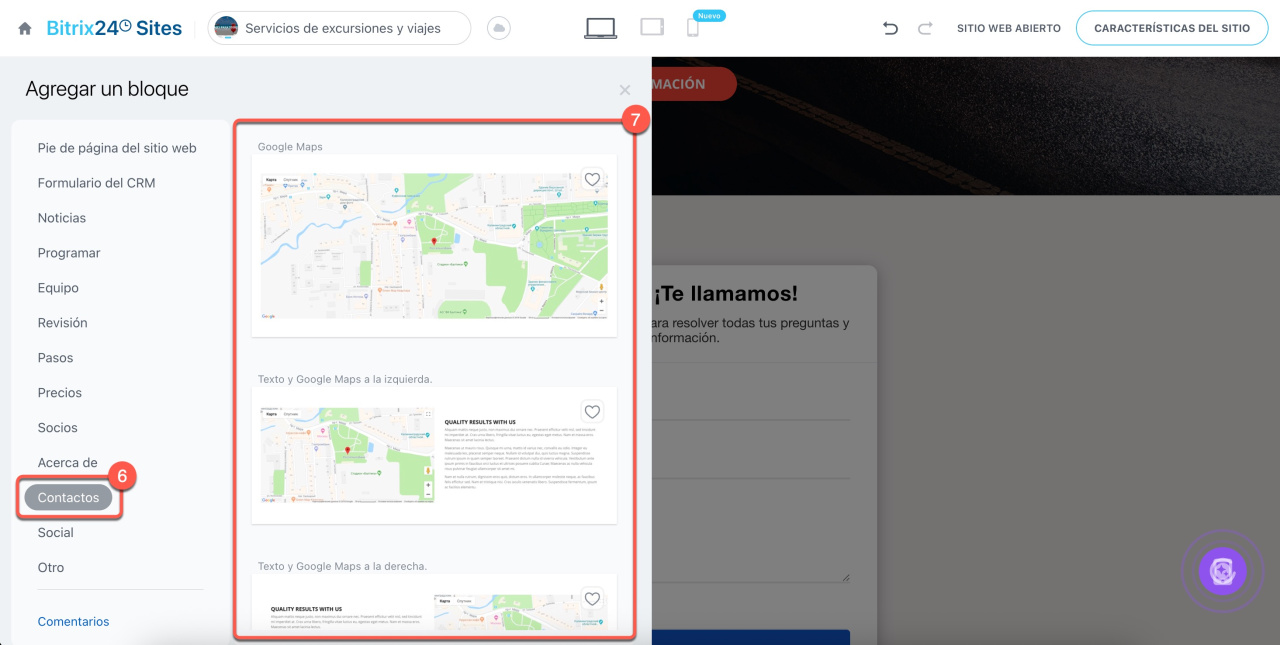This screenshot has width=1280, height=645.
Task: Open the purple assistant widget icon
Action: click(x=1223, y=571)
